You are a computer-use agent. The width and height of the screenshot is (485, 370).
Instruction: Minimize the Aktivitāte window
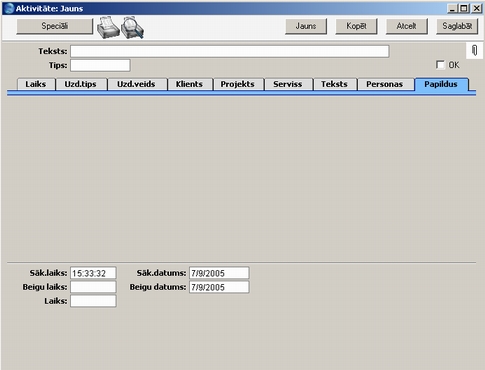click(x=452, y=8)
